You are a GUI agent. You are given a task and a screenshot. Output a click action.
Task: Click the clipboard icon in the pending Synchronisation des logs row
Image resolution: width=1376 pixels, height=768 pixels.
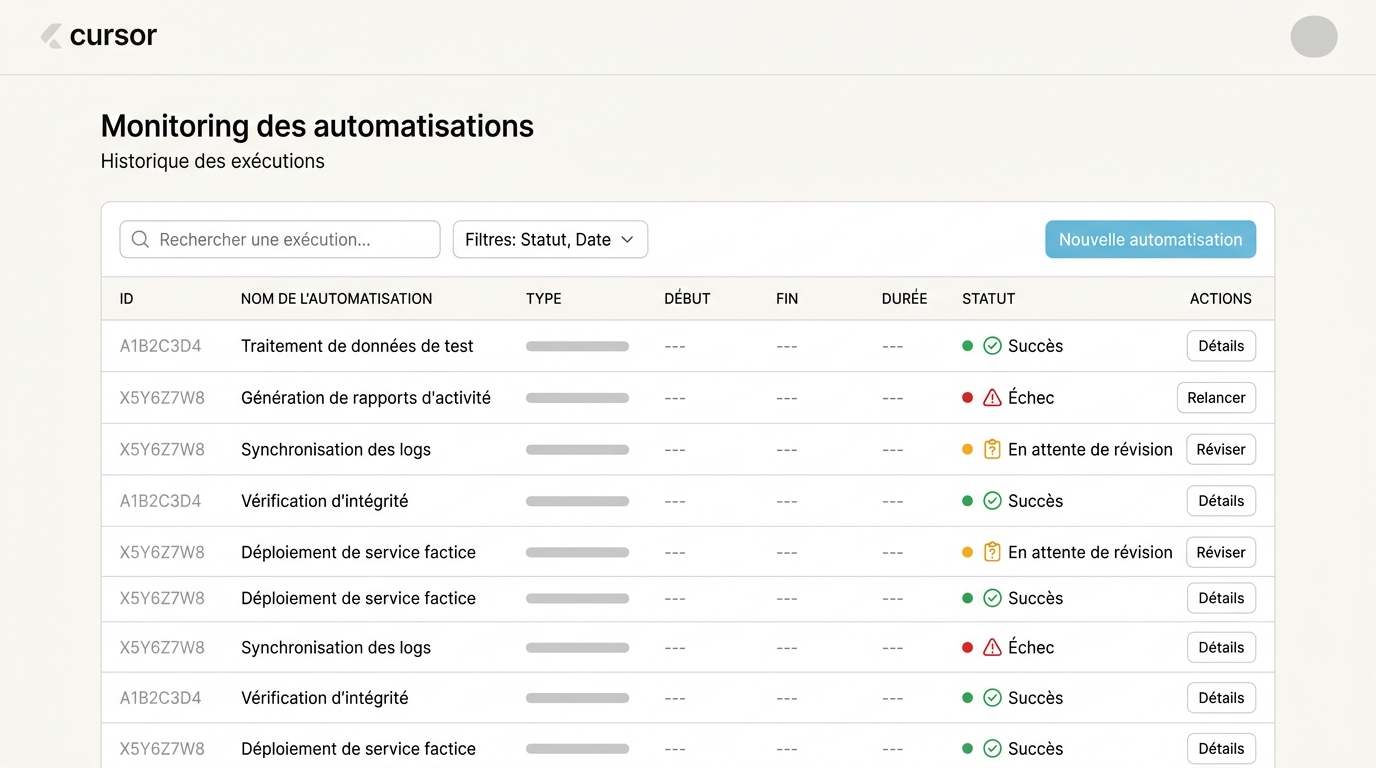pyautogui.click(x=992, y=449)
